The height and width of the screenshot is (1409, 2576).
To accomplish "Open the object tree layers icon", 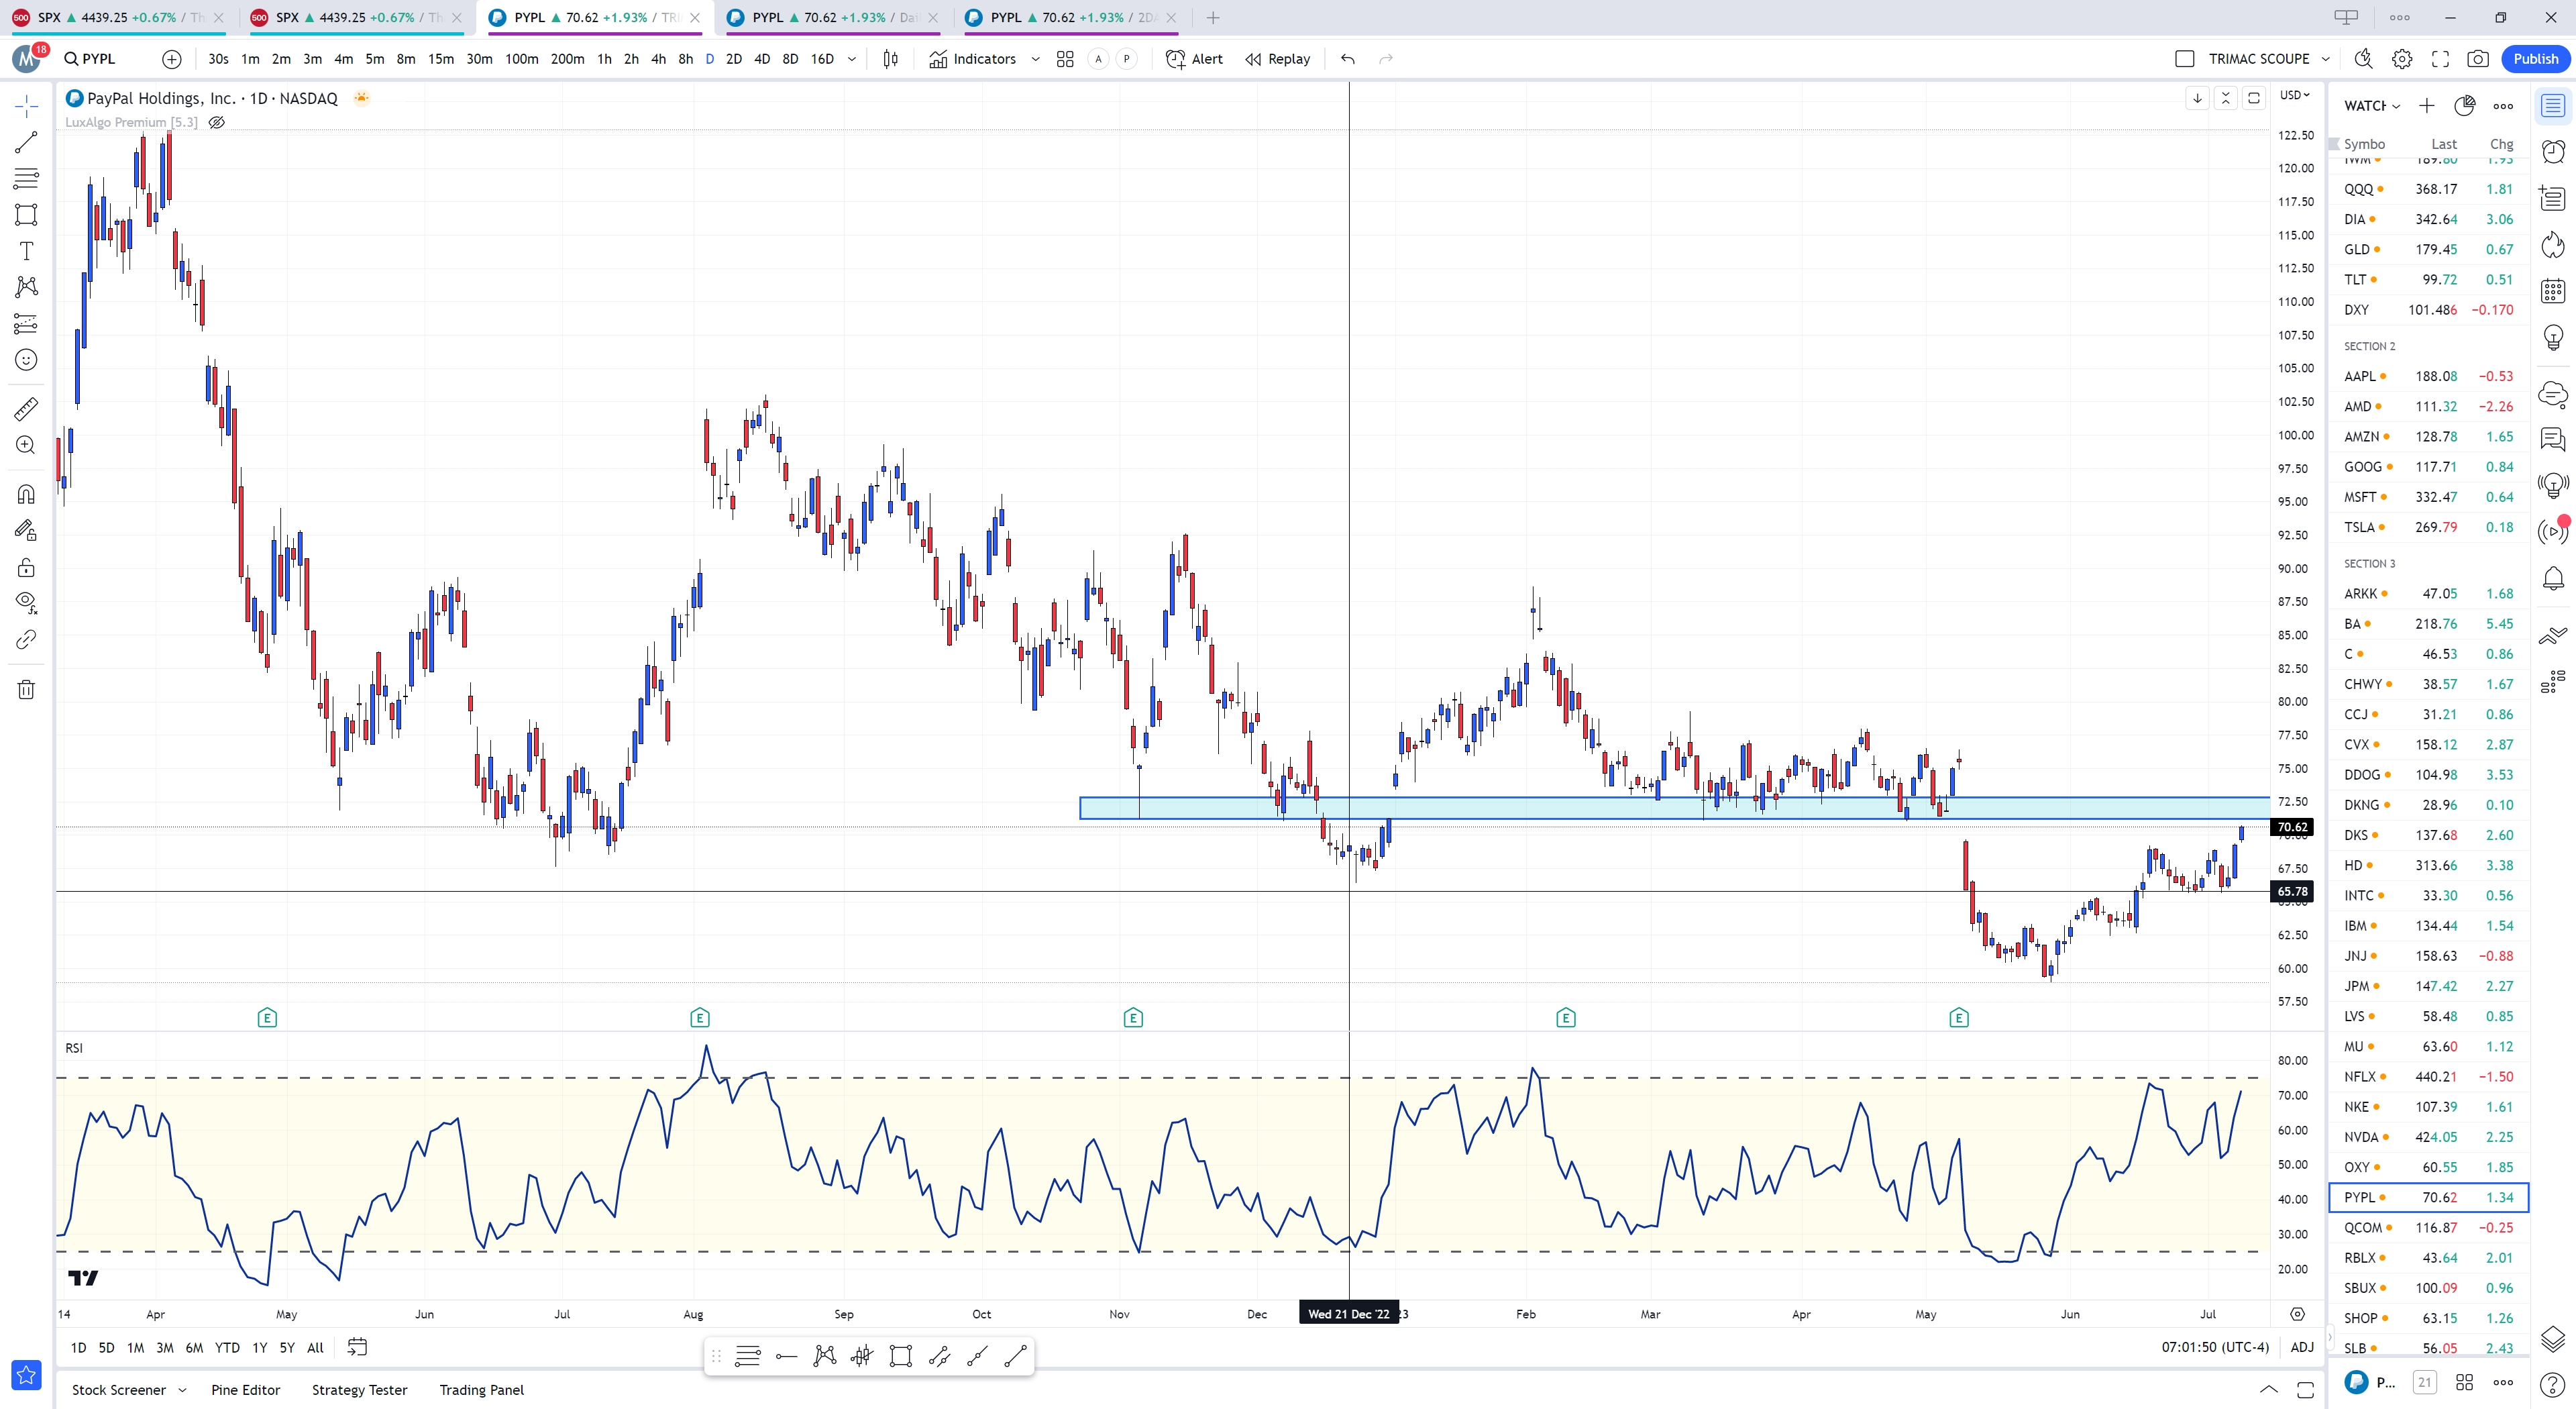I will tap(2553, 1338).
